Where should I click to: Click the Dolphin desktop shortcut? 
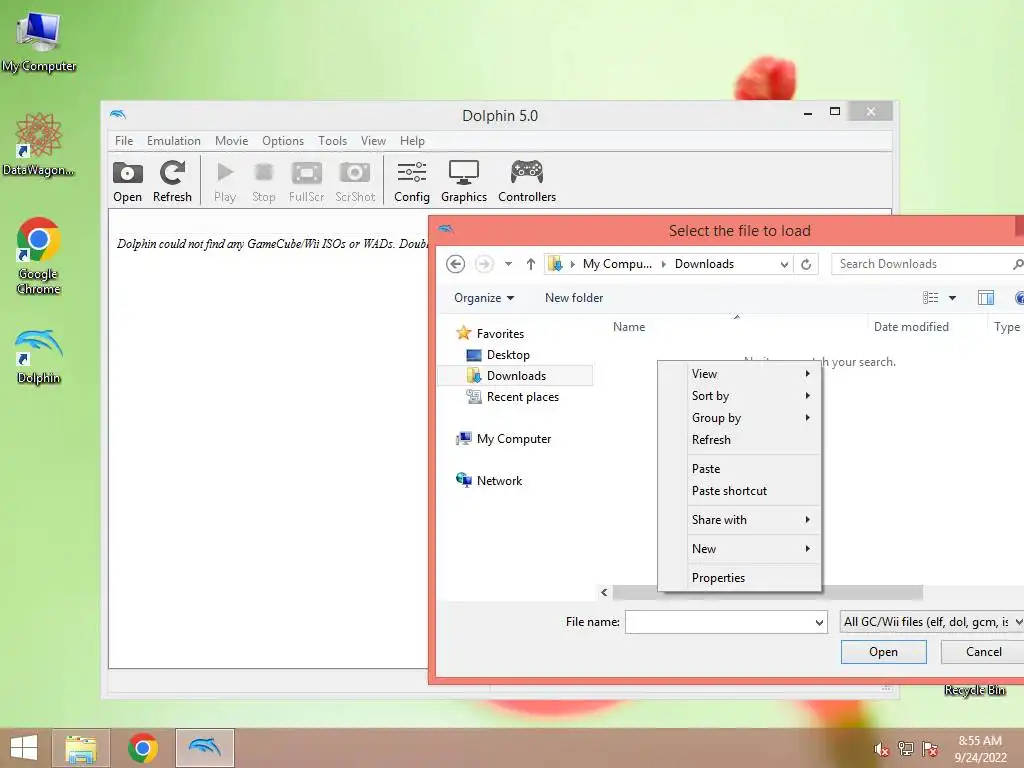point(39,357)
